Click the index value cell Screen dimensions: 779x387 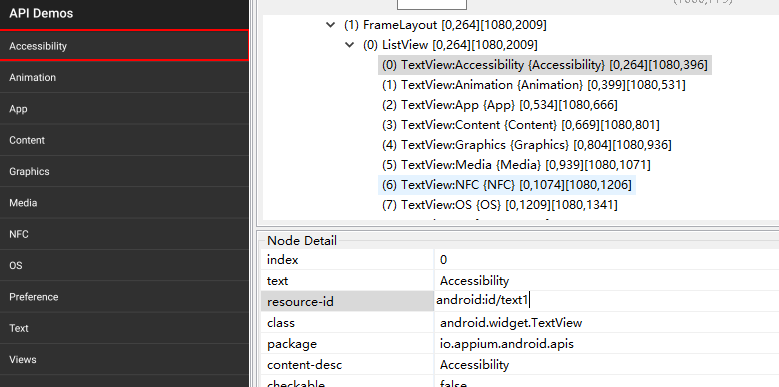tap(607, 259)
